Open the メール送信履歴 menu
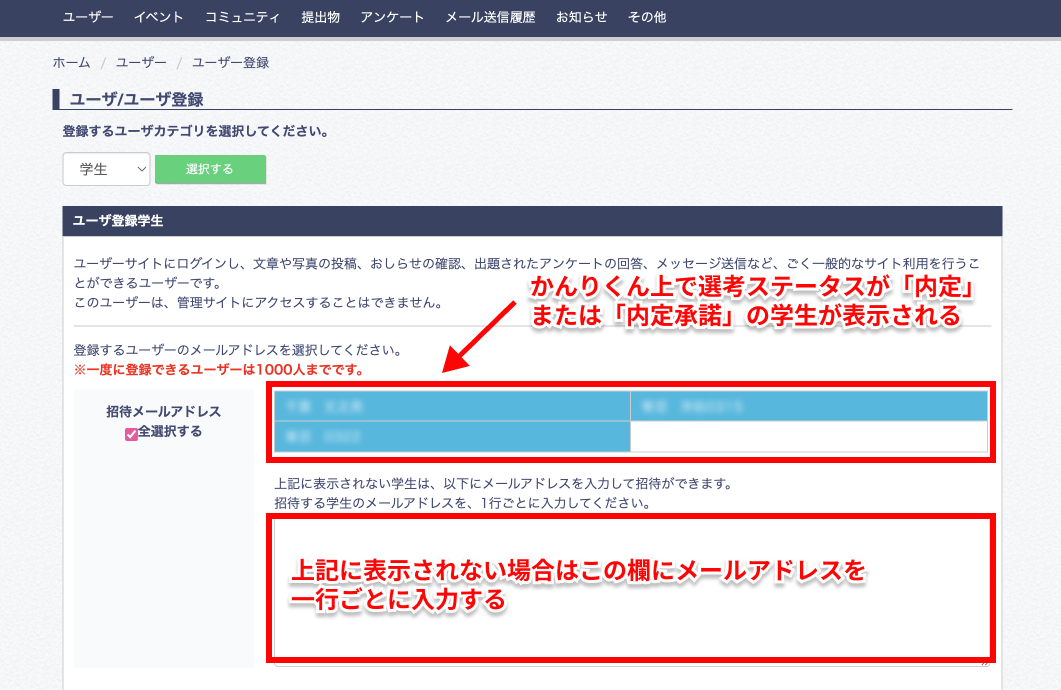Image resolution: width=1061 pixels, height=690 pixels. pyautogui.click(x=490, y=17)
